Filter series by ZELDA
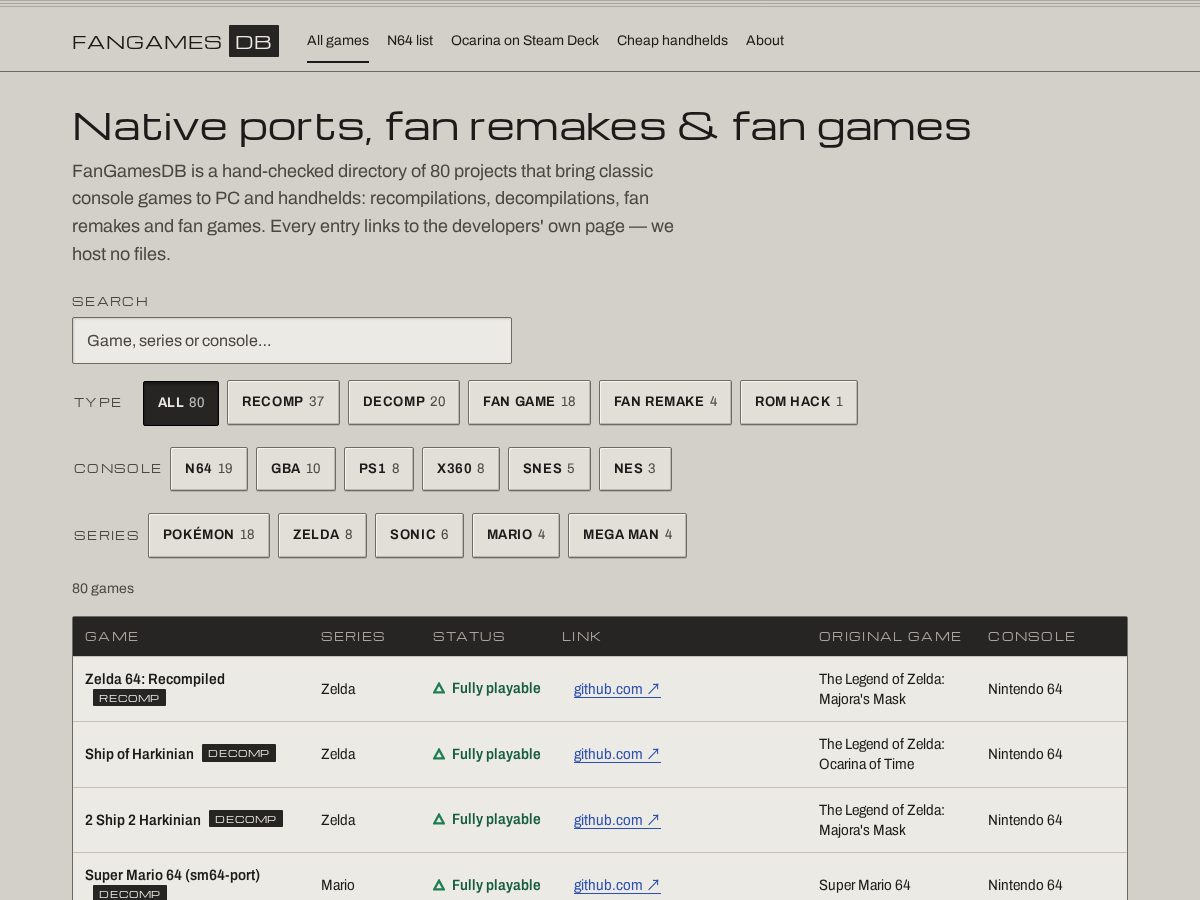 click(x=322, y=535)
